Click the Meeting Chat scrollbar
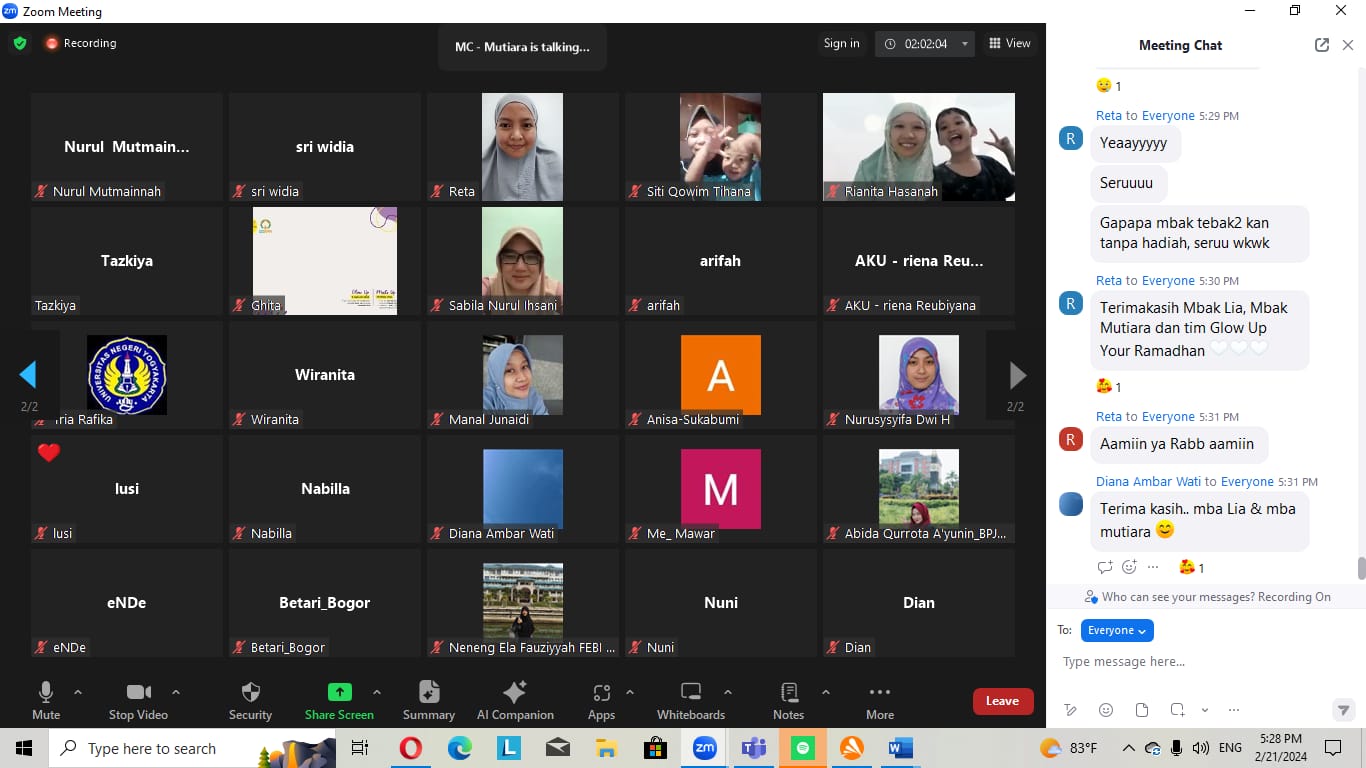 coord(1361,568)
